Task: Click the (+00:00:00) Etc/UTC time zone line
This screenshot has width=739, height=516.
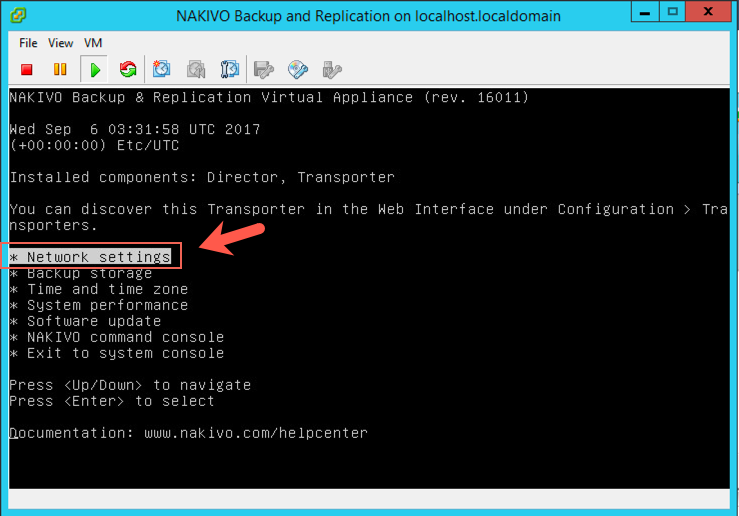Action: coord(94,145)
